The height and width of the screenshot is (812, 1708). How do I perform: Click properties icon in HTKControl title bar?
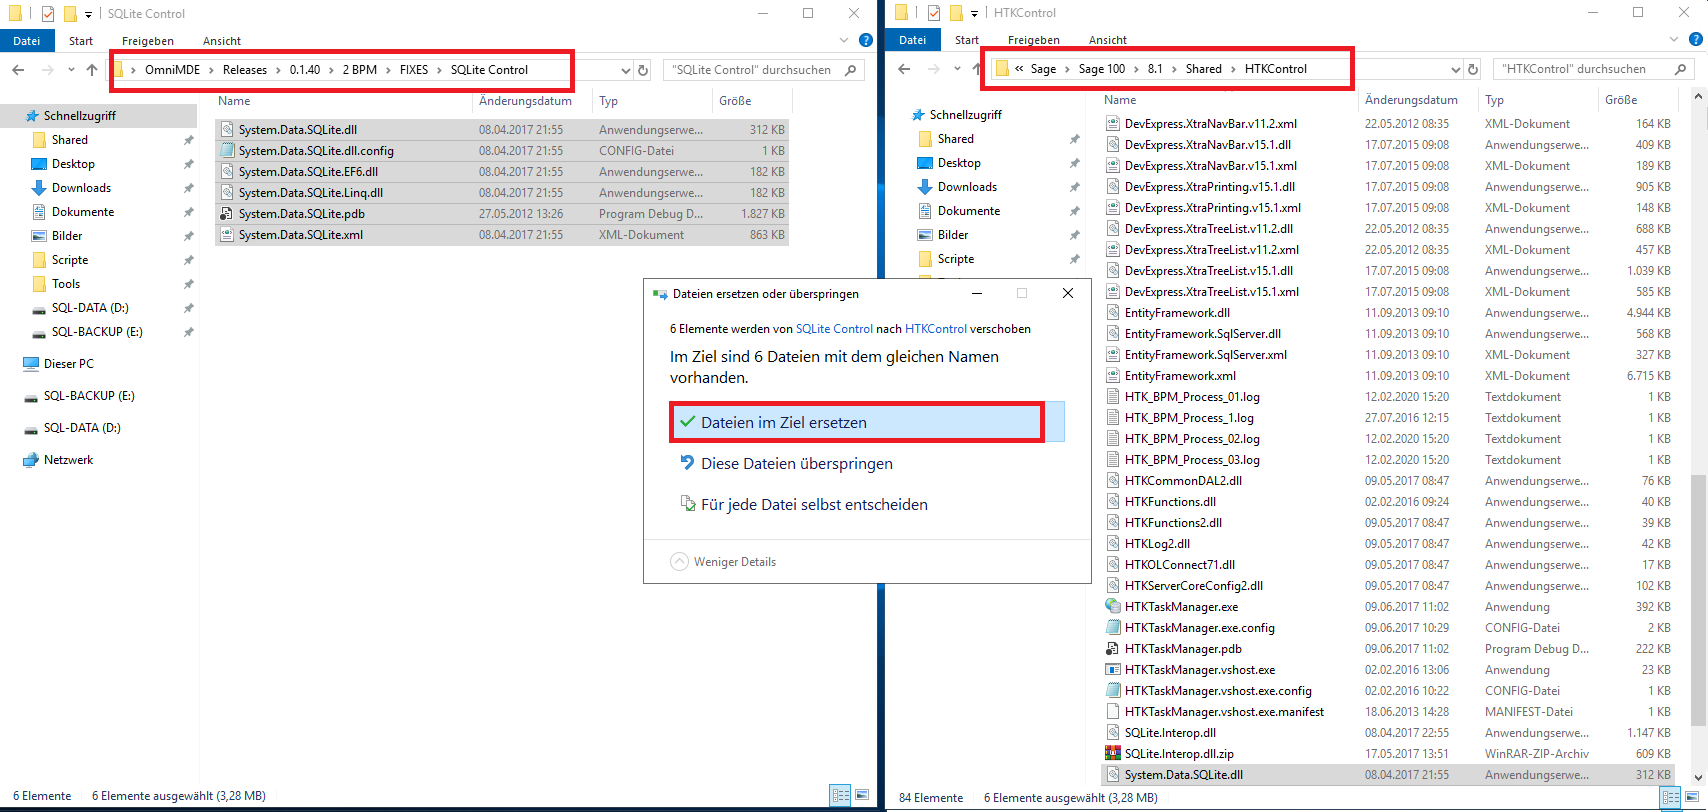tap(933, 13)
